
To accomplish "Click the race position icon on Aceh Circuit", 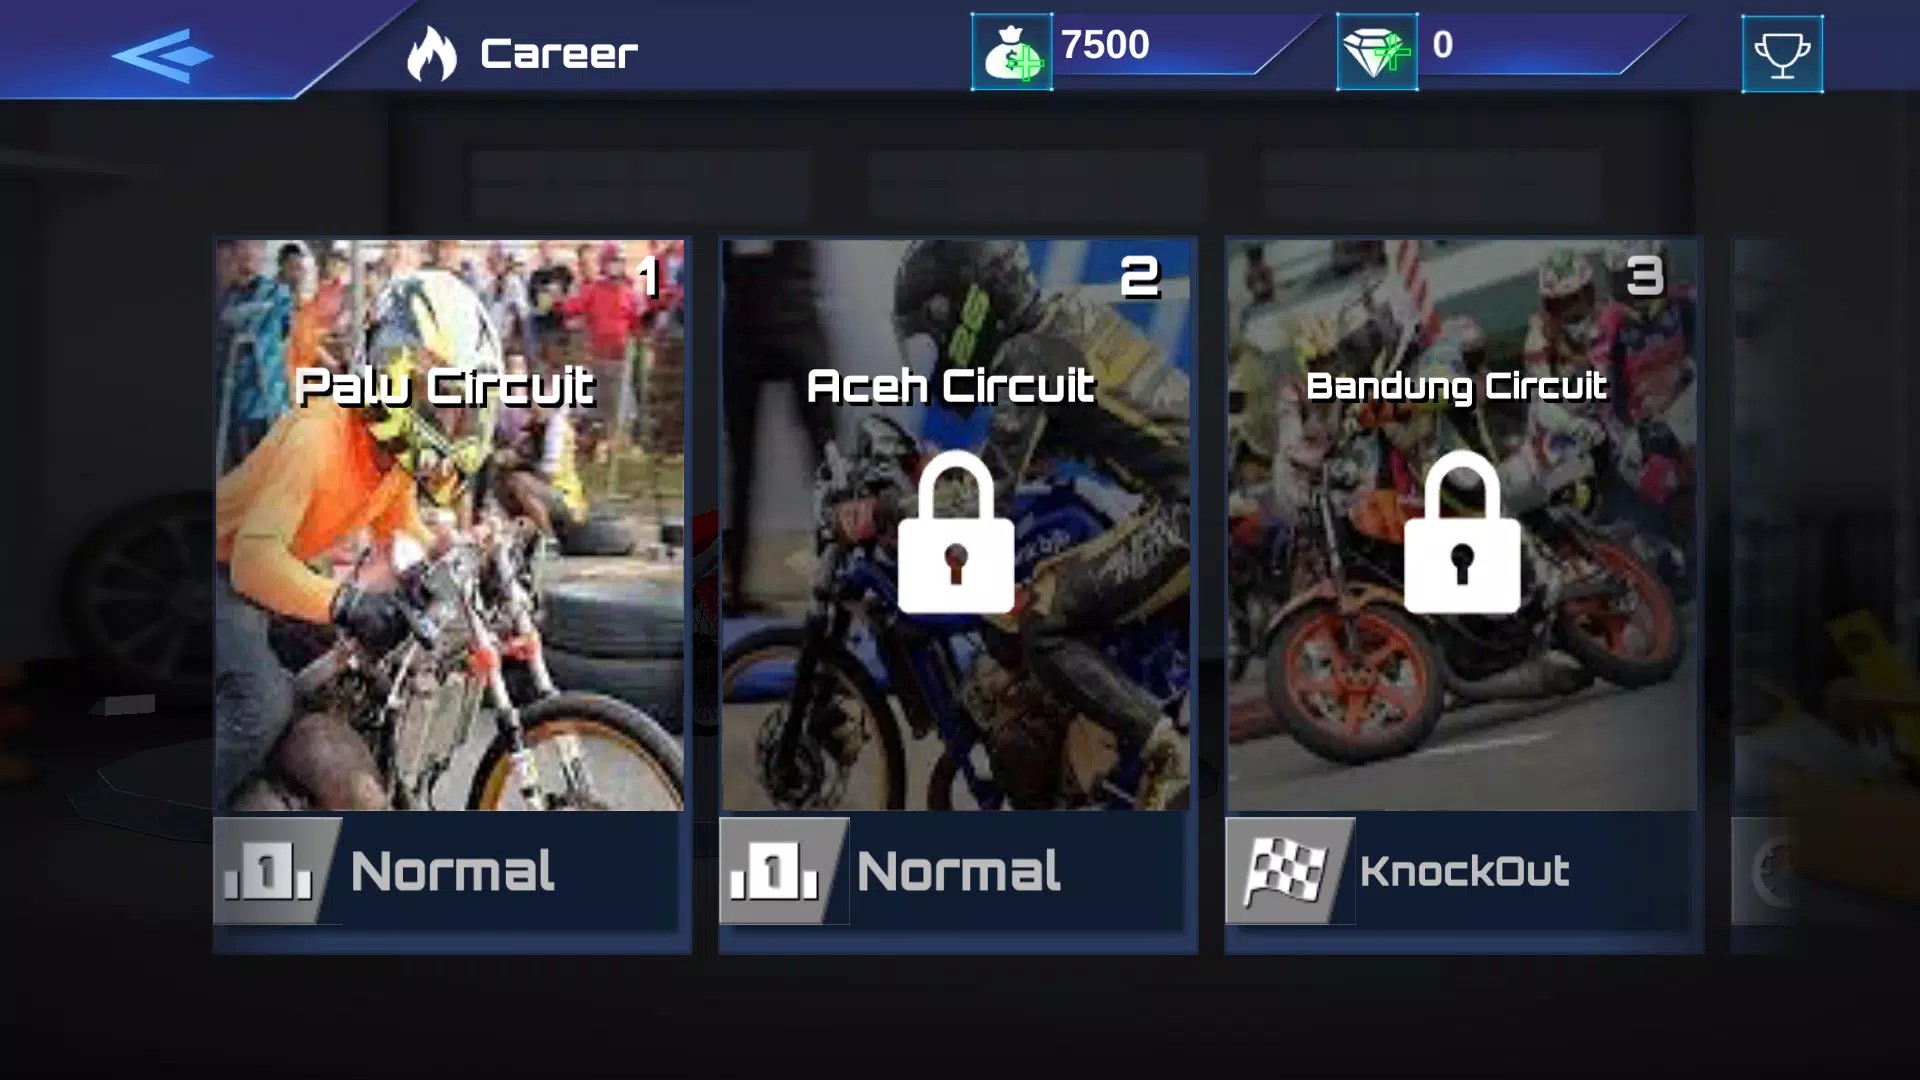I will pyautogui.click(x=778, y=870).
